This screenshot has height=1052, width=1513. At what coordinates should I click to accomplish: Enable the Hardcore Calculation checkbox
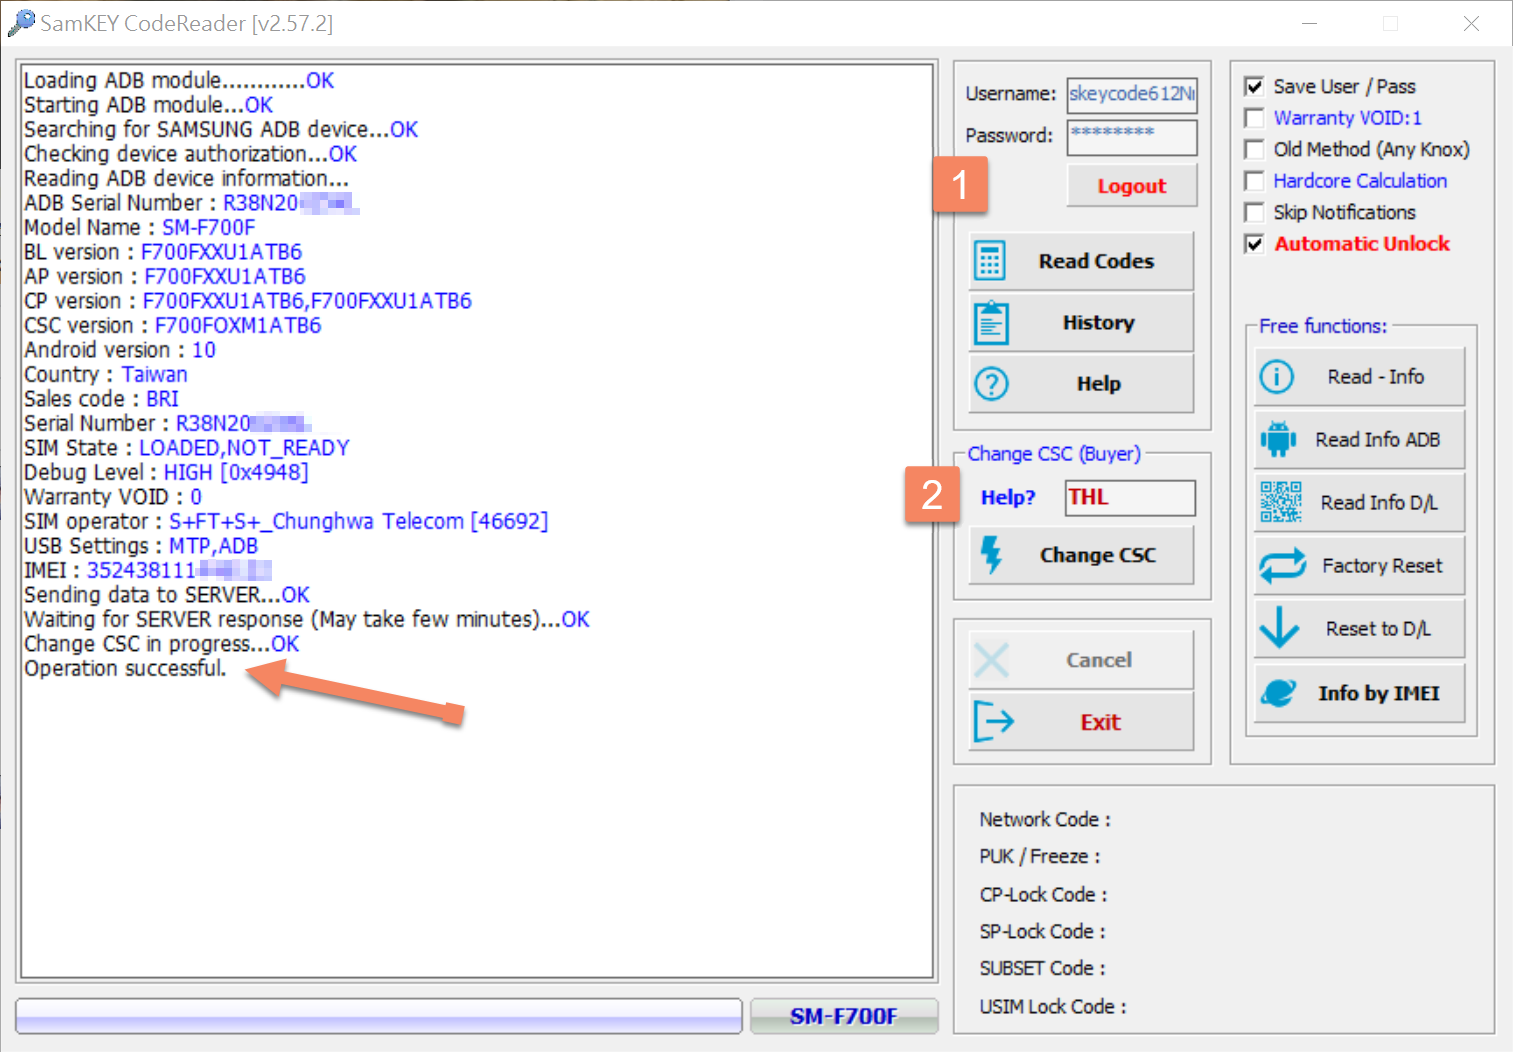(x=1254, y=181)
